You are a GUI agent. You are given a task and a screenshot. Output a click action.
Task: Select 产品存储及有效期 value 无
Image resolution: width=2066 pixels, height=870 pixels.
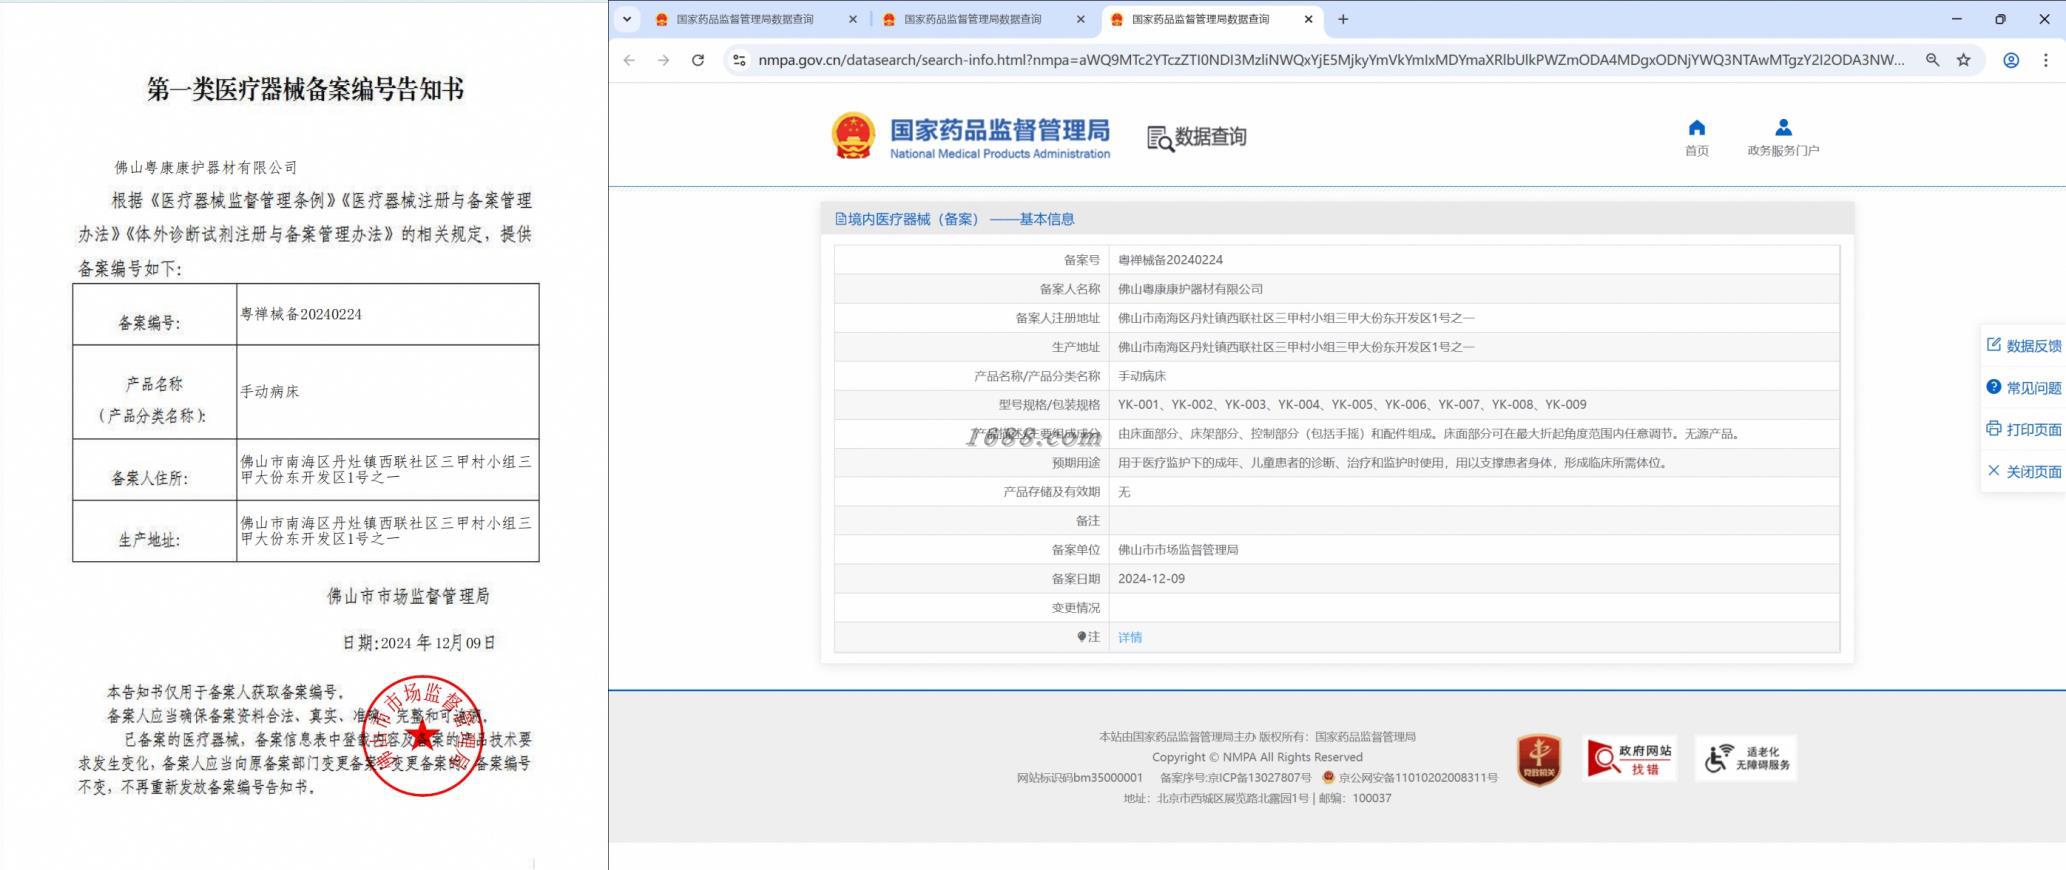pos(1124,492)
